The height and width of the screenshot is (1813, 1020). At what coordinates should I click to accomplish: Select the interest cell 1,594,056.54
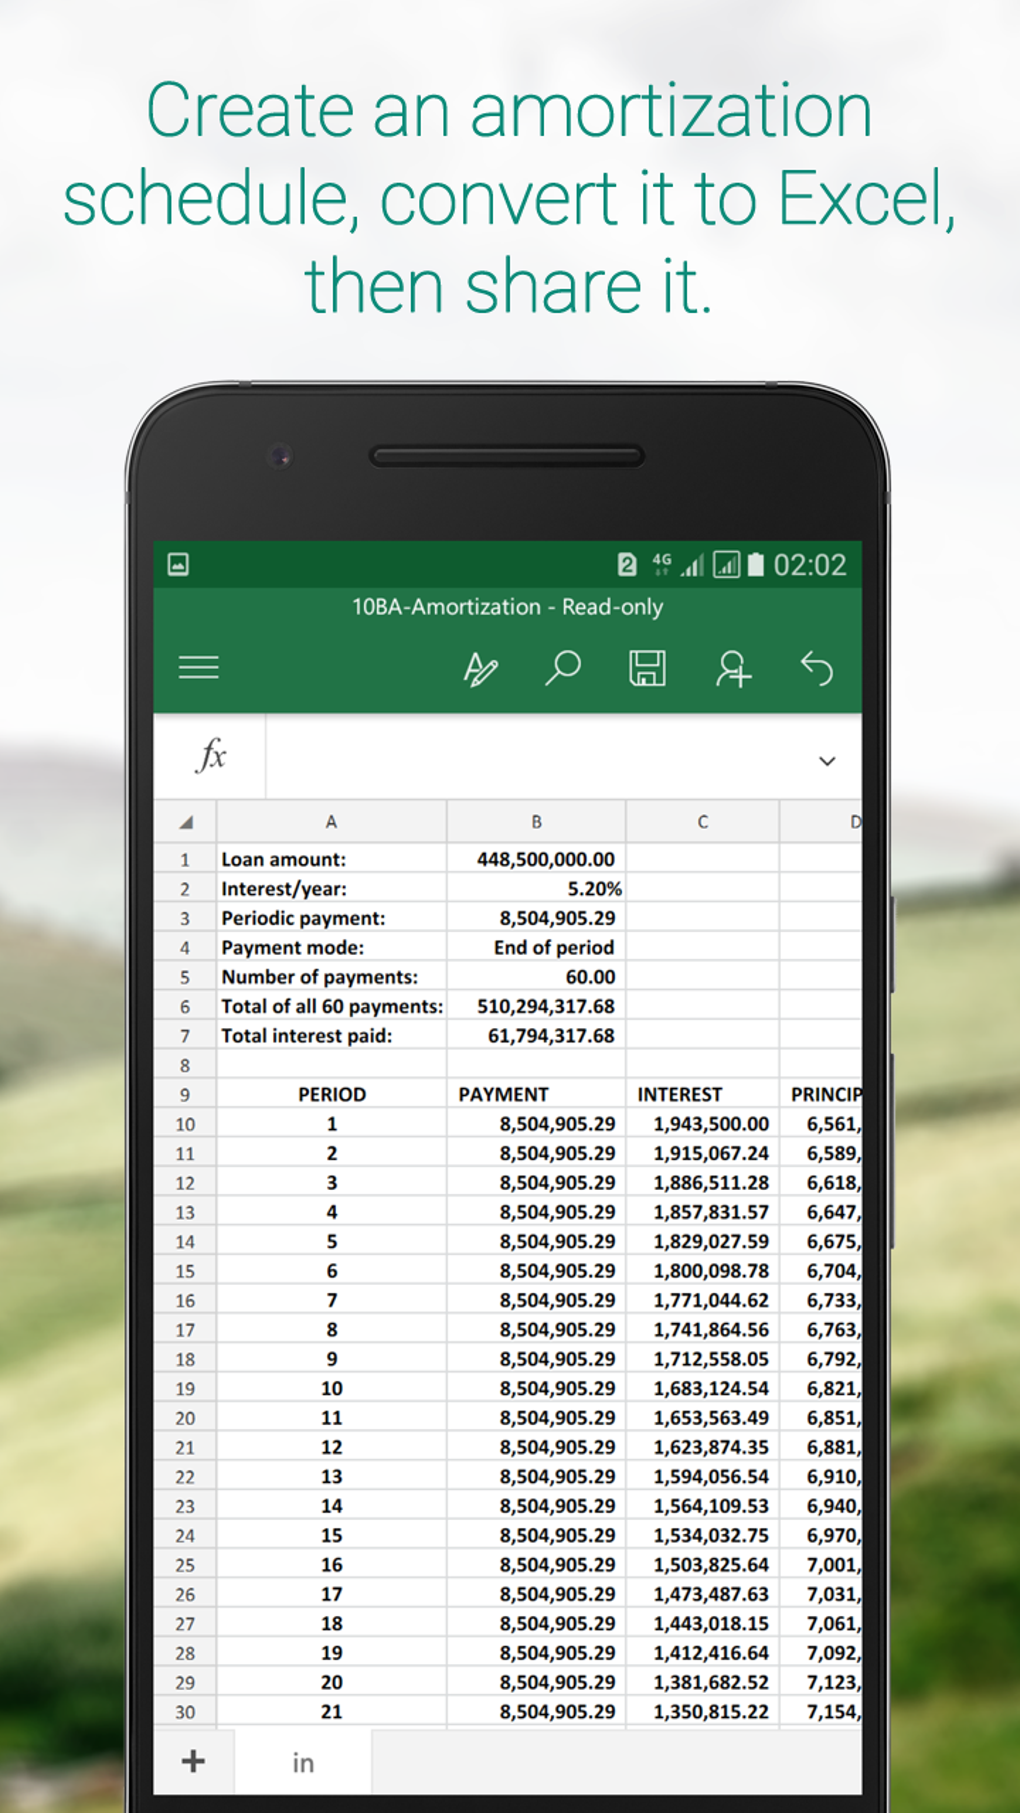click(702, 1477)
